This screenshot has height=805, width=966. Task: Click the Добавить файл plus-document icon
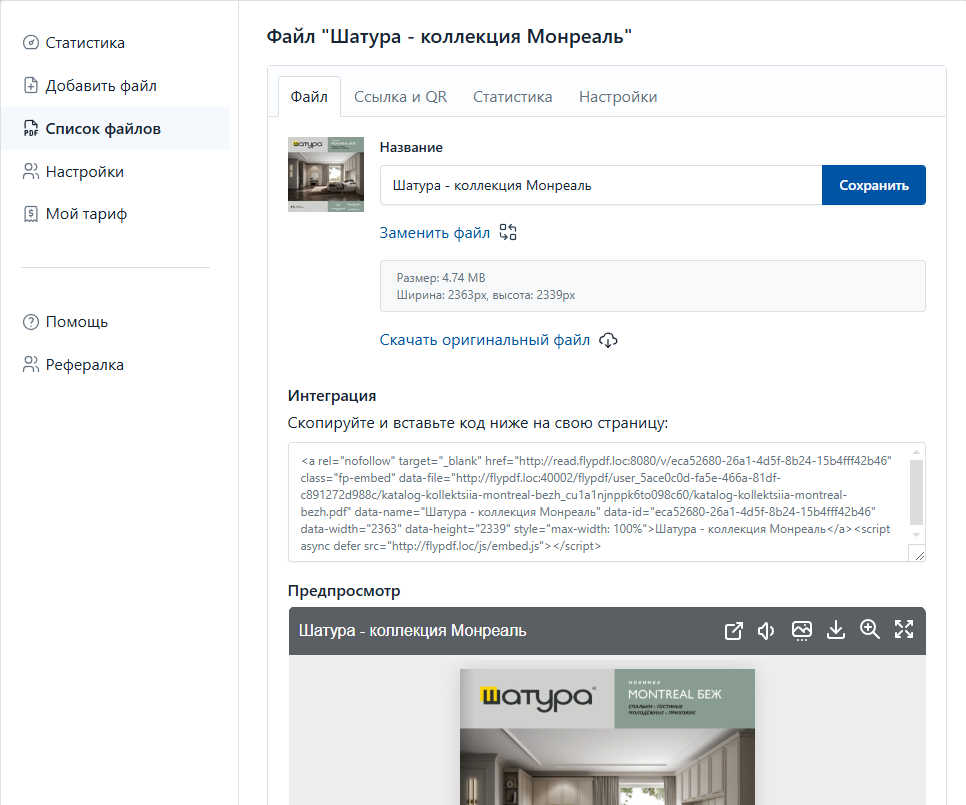click(x=31, y=86)
